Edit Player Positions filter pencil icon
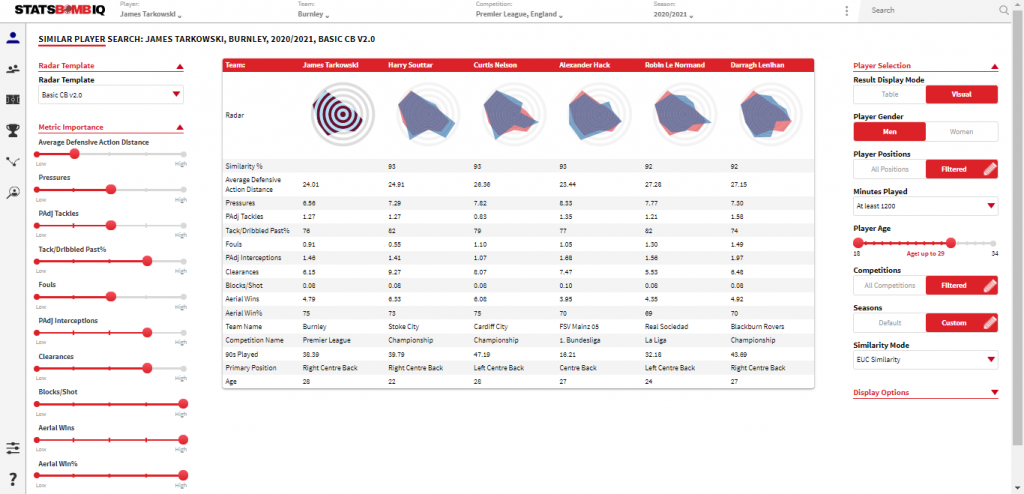This screenshot has width=1024, height=494. pos(989,169)
